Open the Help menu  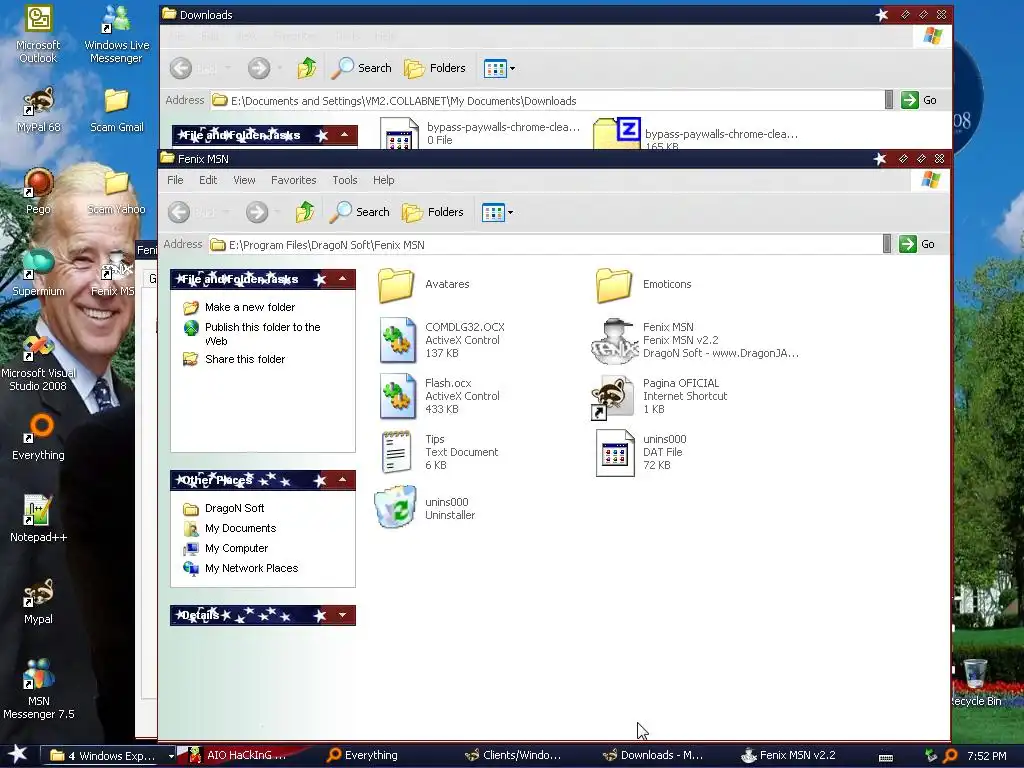point(383,180)
